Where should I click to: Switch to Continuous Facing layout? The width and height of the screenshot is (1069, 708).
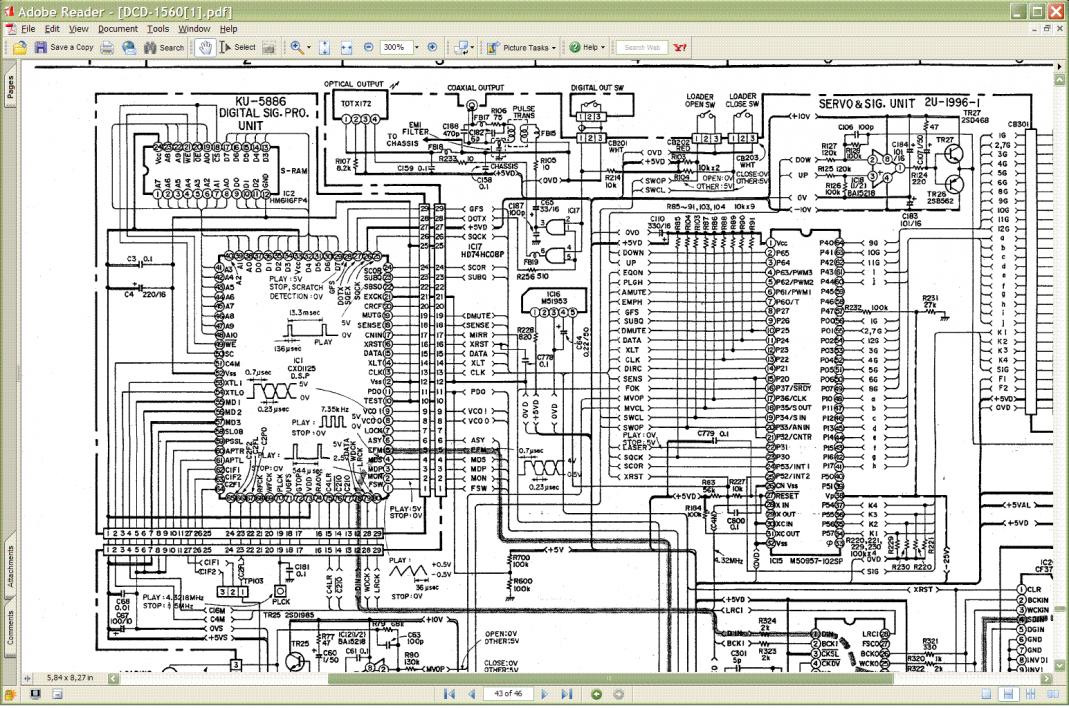(x=1030, y=694)
